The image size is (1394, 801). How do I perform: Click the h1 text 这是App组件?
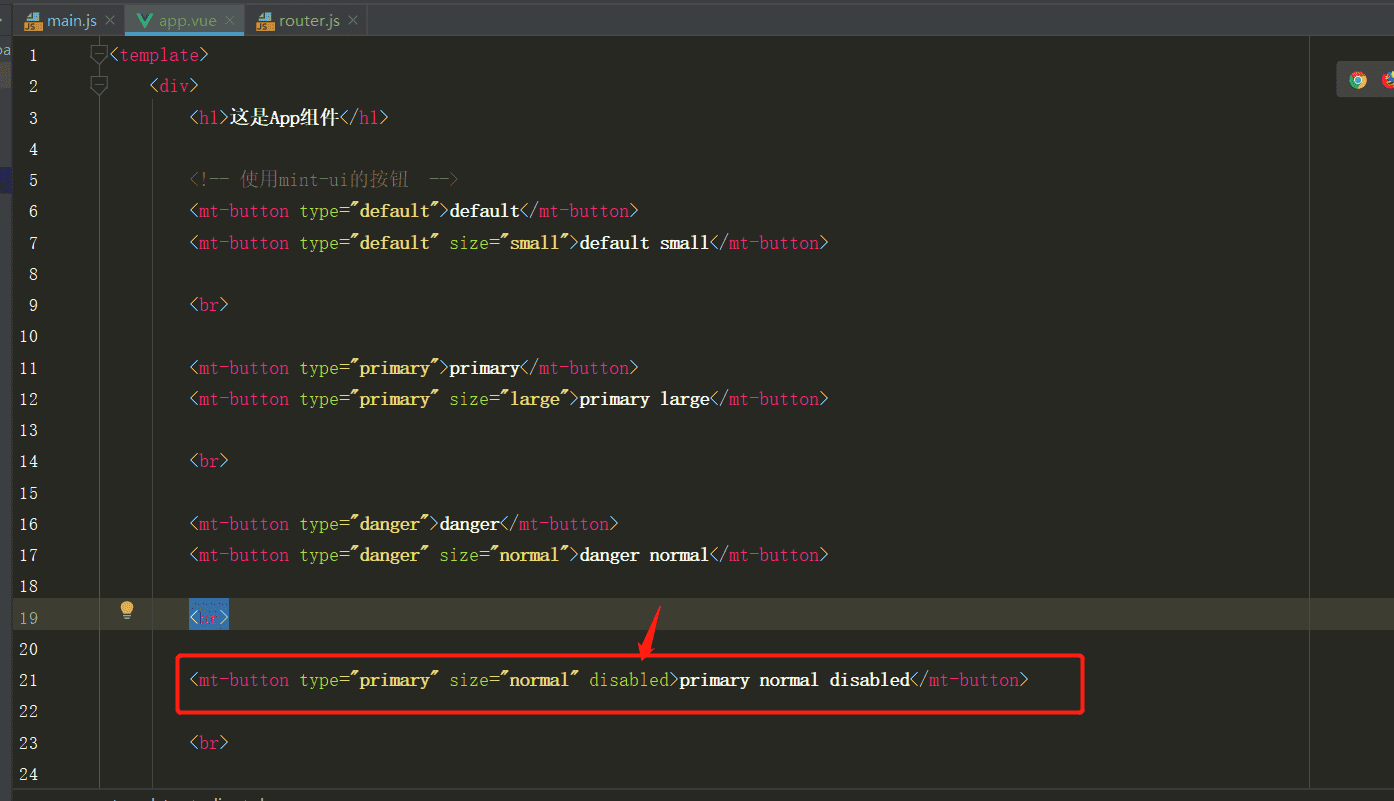(x=284, y=117)
